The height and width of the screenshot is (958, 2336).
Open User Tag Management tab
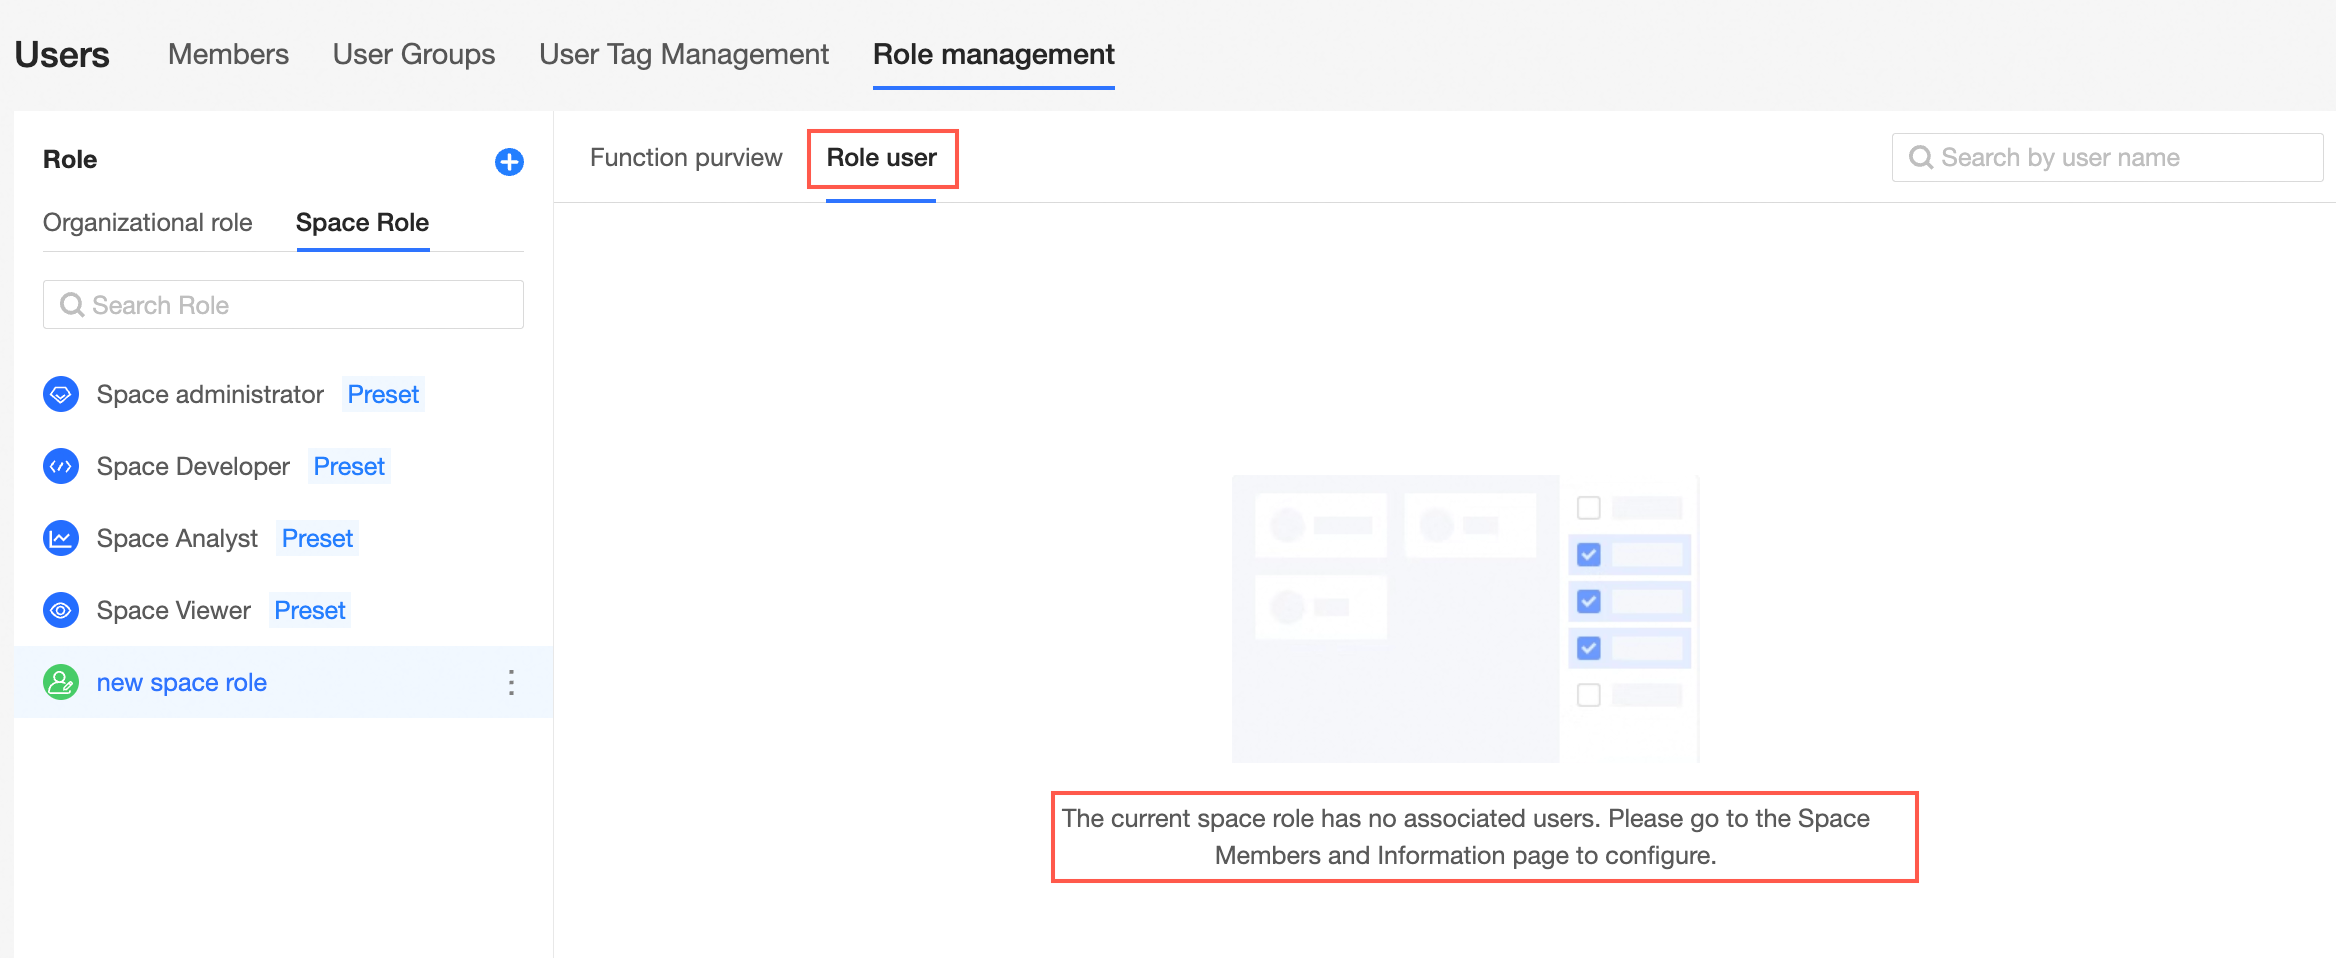click(684, 54)
